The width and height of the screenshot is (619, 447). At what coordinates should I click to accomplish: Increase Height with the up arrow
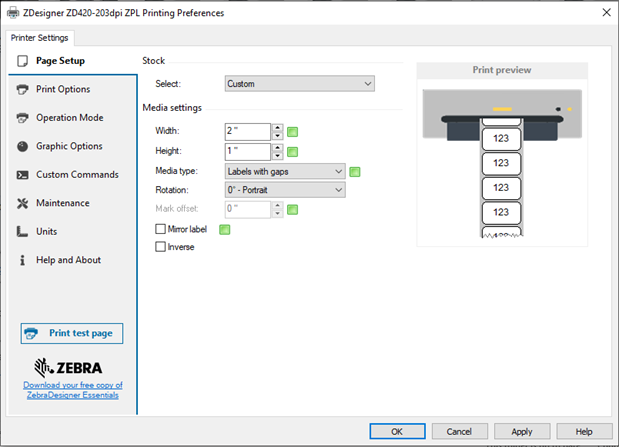coord(278,148)
